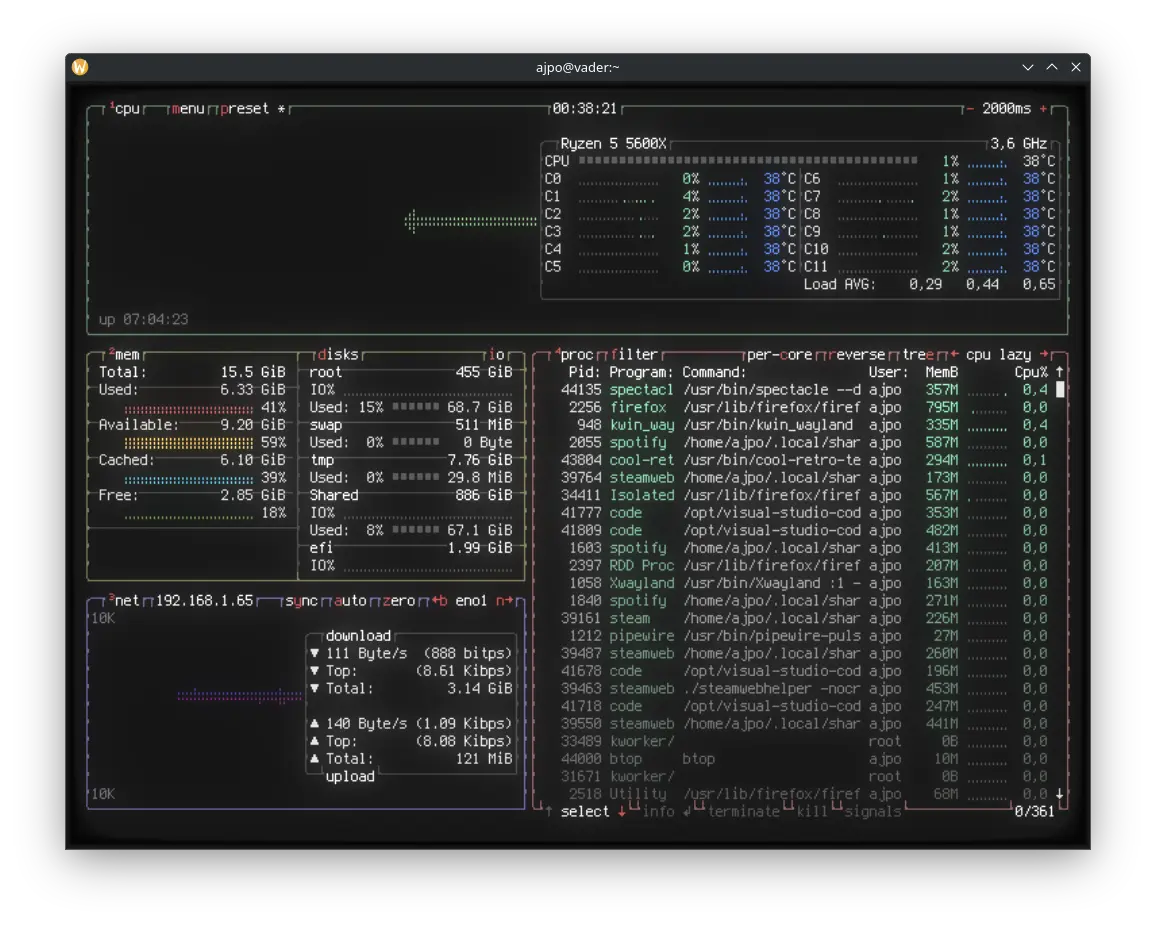
Task: Click the Command: column header
Action: click(714, 372)
